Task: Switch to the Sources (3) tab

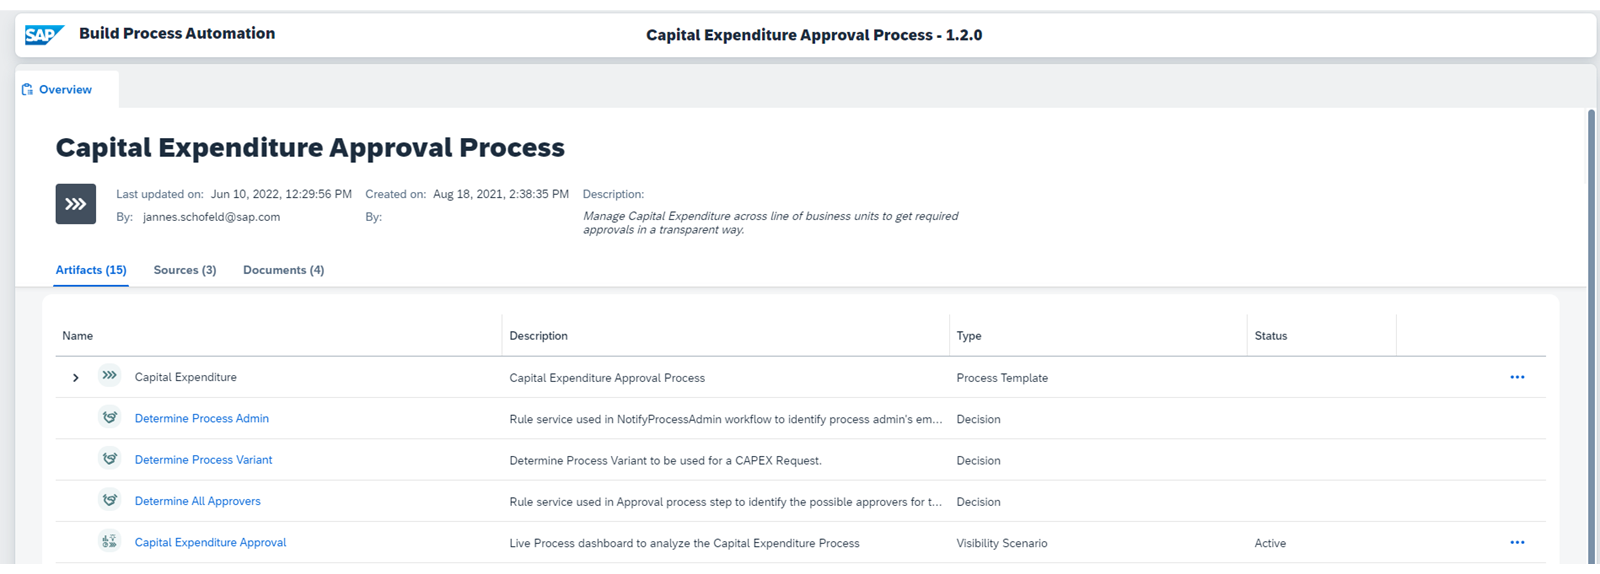Action: pyautogui.click(x=185, y=270)
